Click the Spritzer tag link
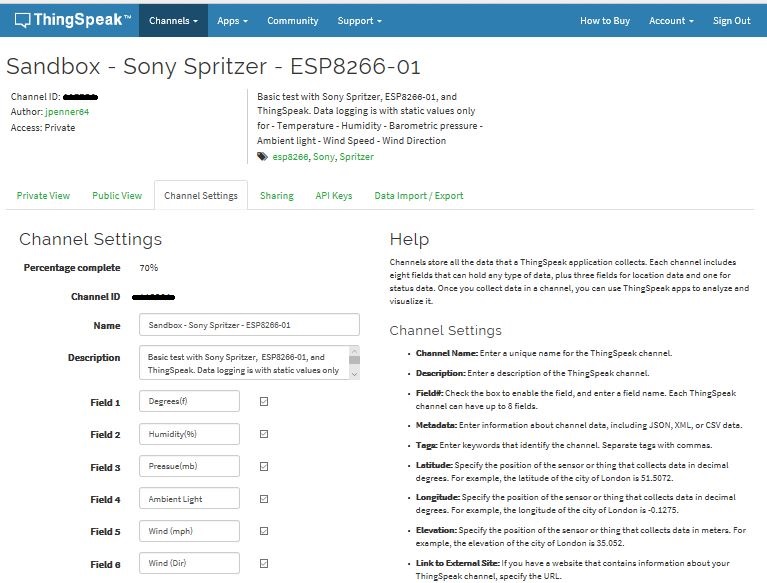 pos(355,157)
